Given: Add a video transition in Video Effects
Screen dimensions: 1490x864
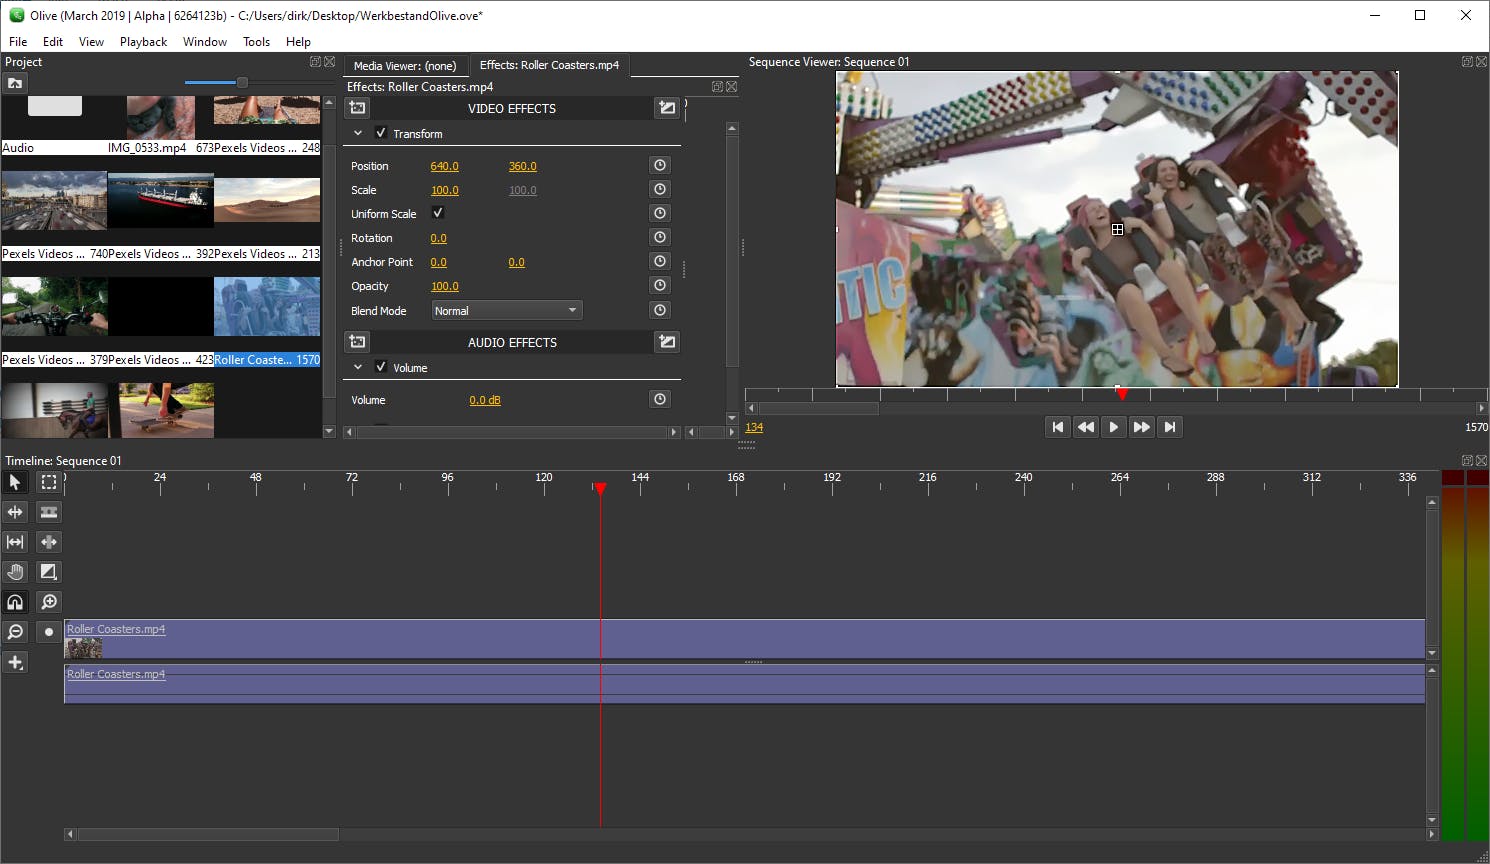Looking at the screenshot, I should pyautogui.click(x=667, y=108).
